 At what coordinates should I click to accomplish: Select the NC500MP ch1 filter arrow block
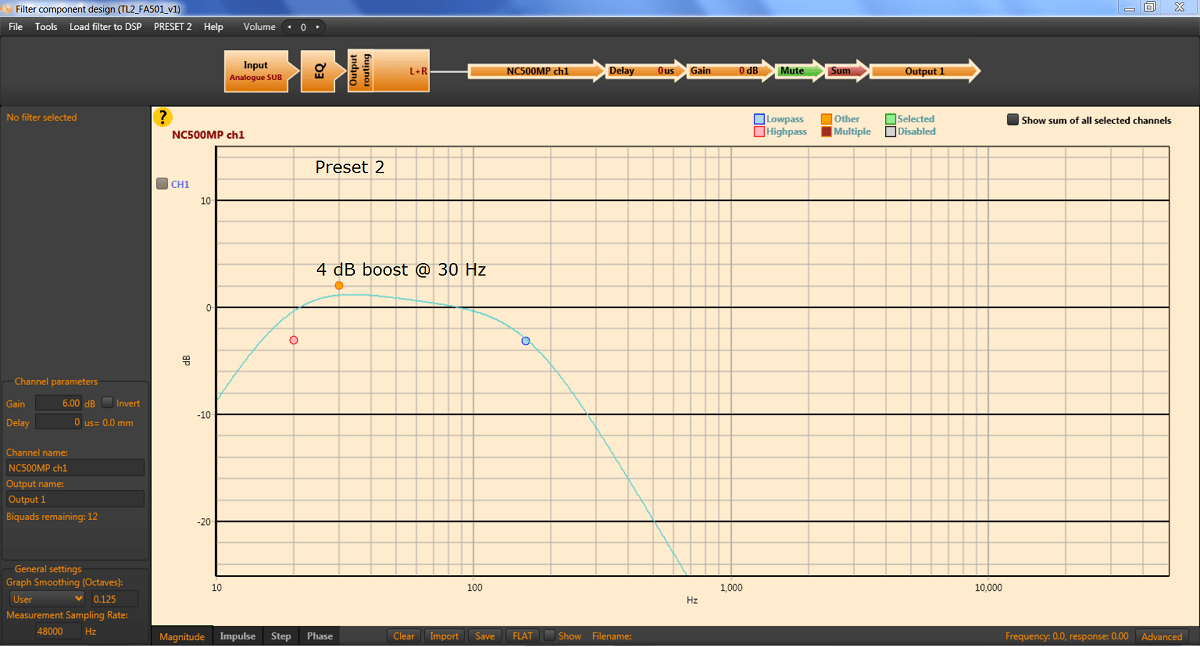(x=537, y=71)
